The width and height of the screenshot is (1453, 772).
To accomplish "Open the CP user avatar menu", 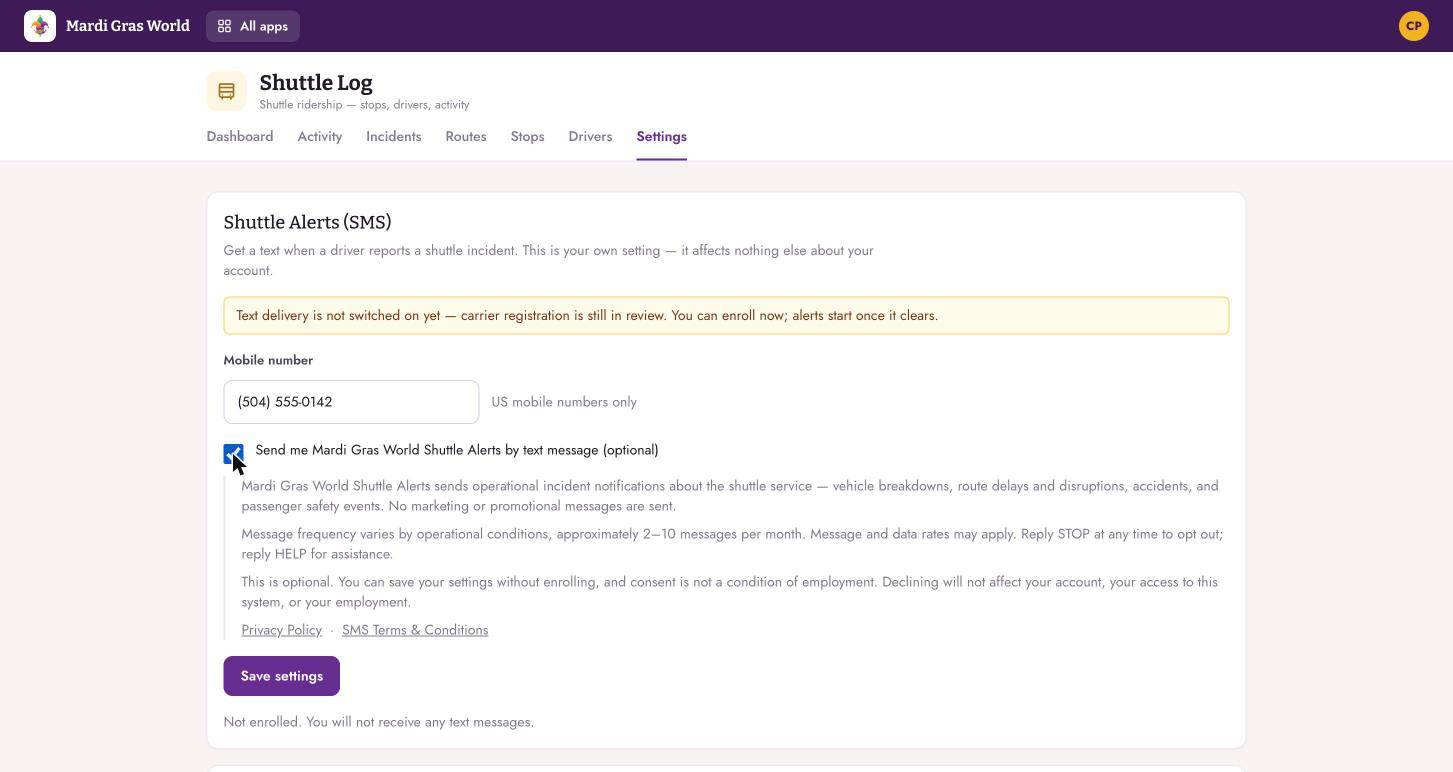I will click(x=1414, y=26).
